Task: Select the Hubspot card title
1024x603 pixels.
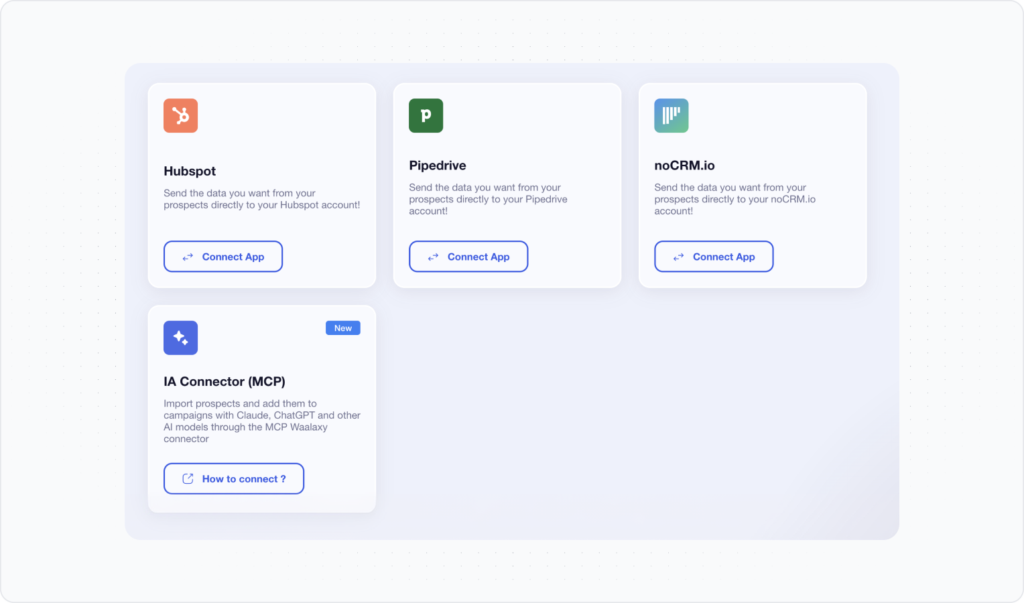Action: [189, 171]
